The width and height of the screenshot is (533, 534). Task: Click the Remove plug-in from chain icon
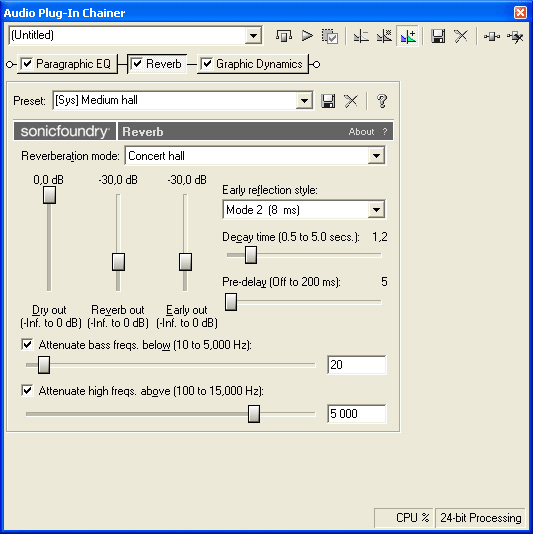515,36
